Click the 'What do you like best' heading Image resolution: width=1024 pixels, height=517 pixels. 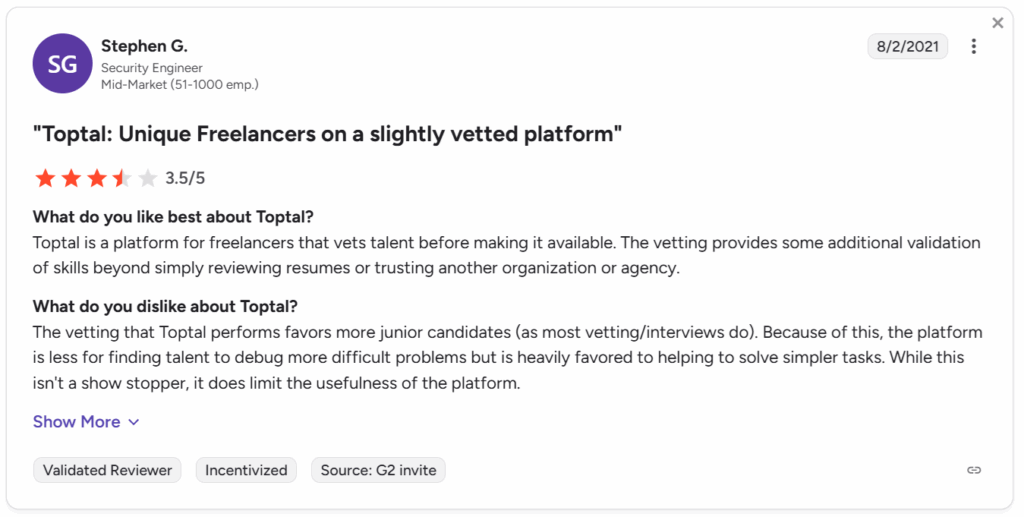pos(174,216)
